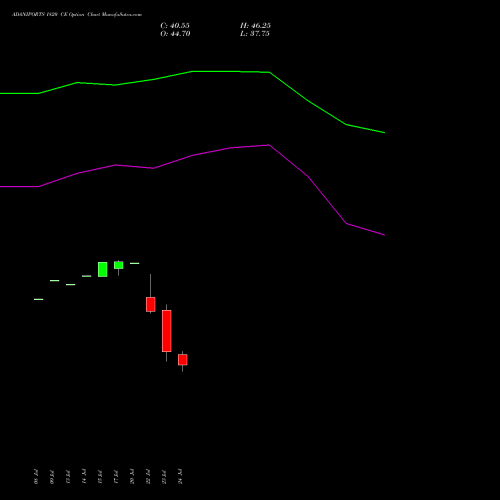Click the ADANIPORTS option chart title

pos(77,15)
